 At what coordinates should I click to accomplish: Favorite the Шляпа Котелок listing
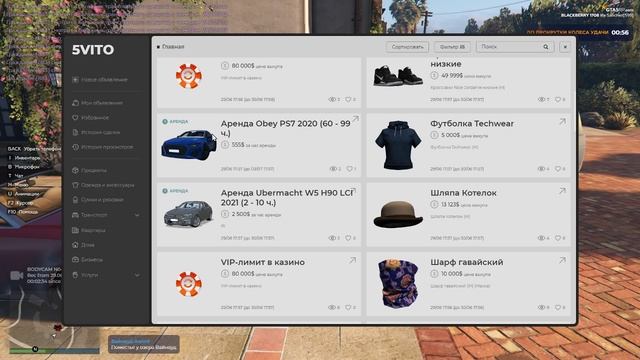[558, 238]
